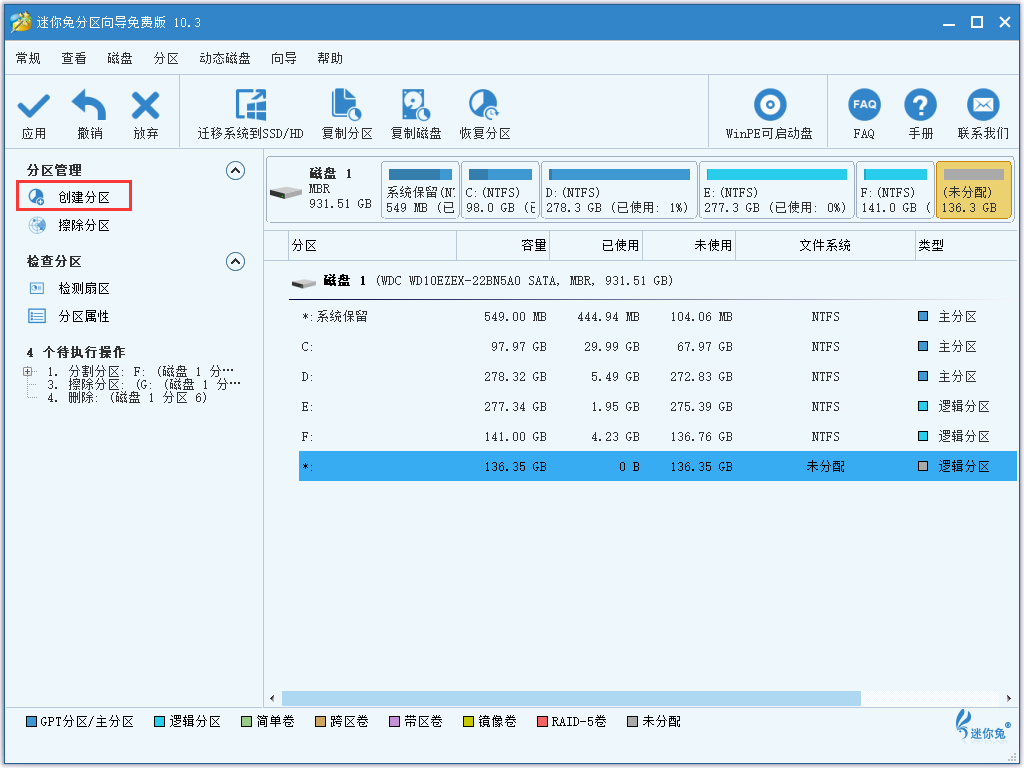Click the 磁盘 1 MBR disk icon in map
The height and width of the screenshot is (768, 1024).
tap(285, 193)
